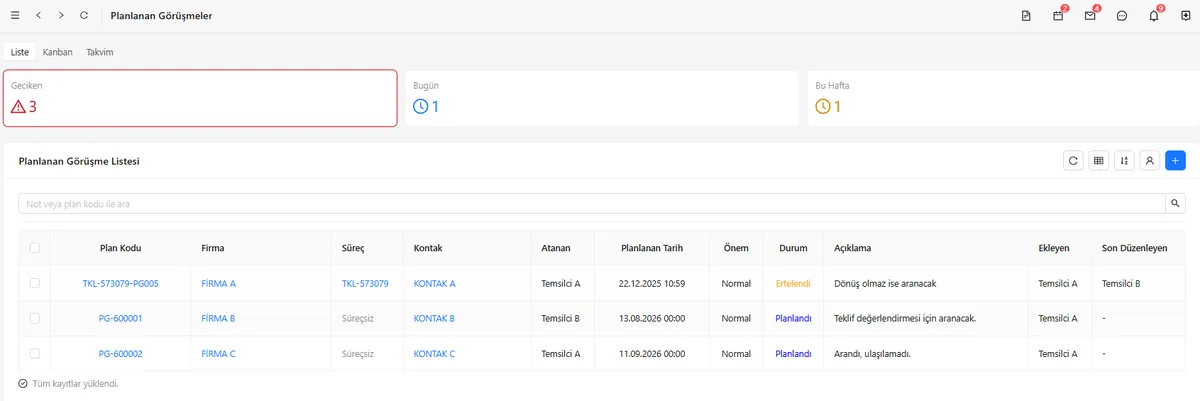Open the document notes icon

click(1026, 16)
